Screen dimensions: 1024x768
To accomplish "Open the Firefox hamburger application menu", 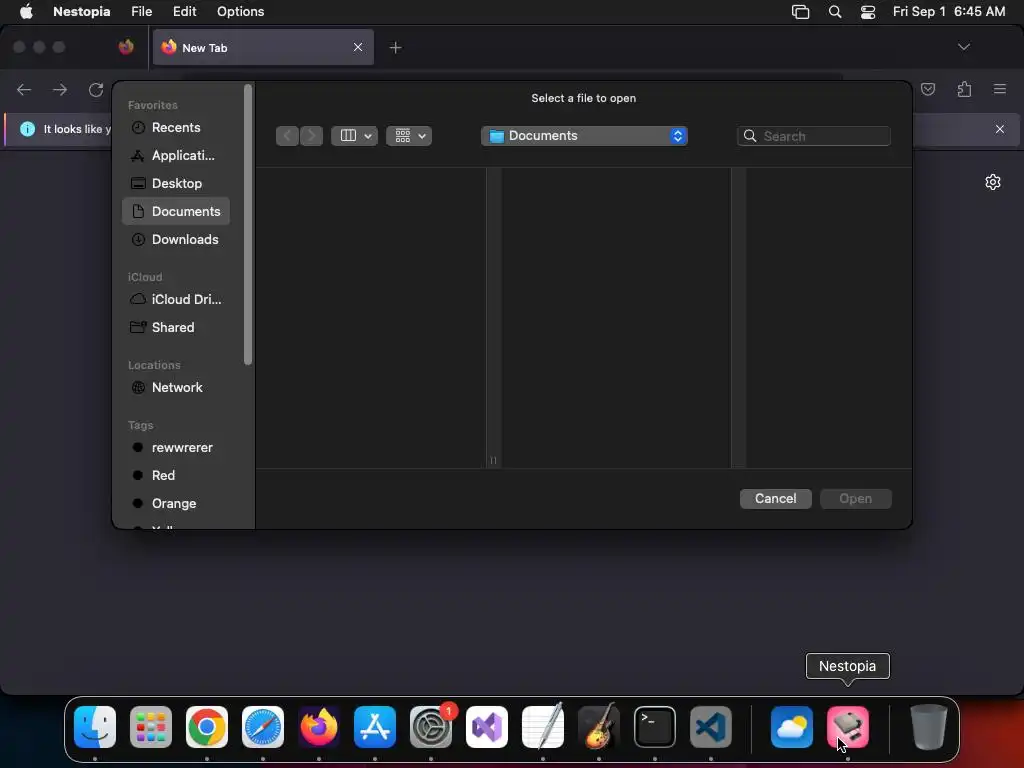I will (1000, 89).
